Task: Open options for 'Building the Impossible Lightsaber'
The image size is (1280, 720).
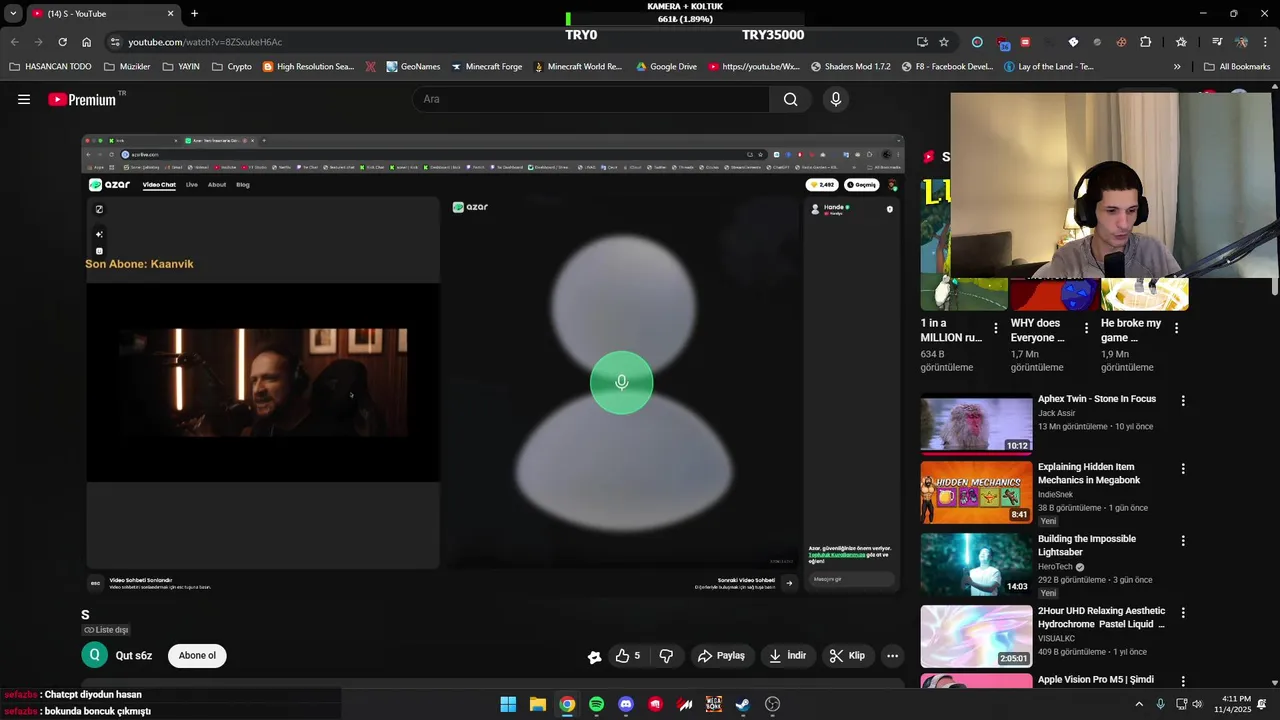Action: (x=1183, y=540)
